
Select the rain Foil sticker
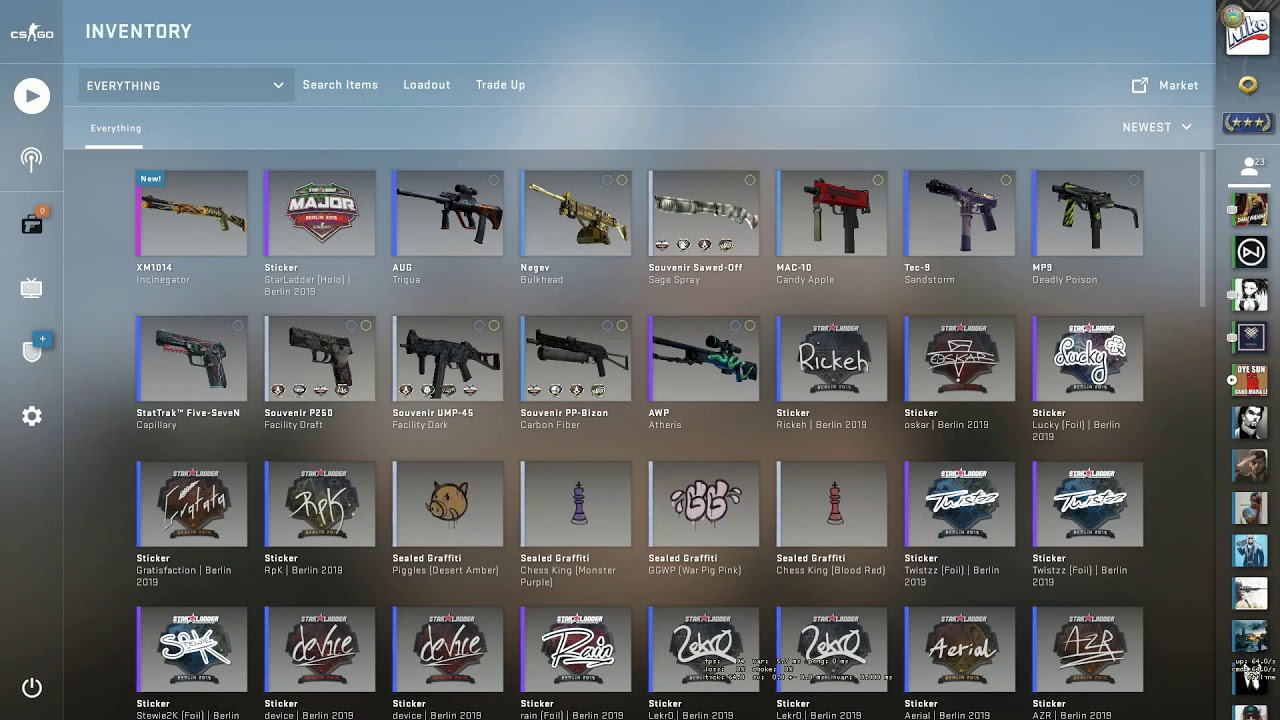[x=576, y=649]
